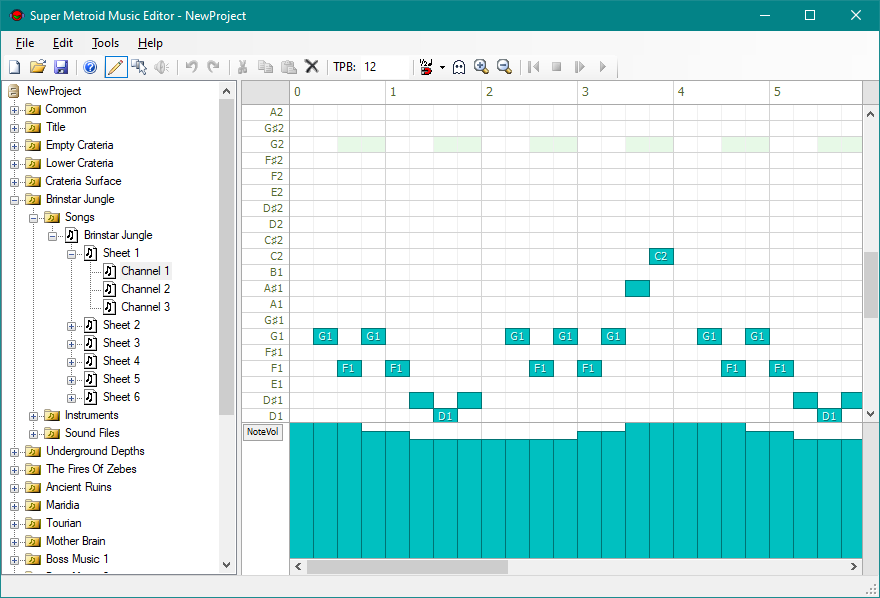
Task: Click the Redo arrow icon
Action: (214, 67)
